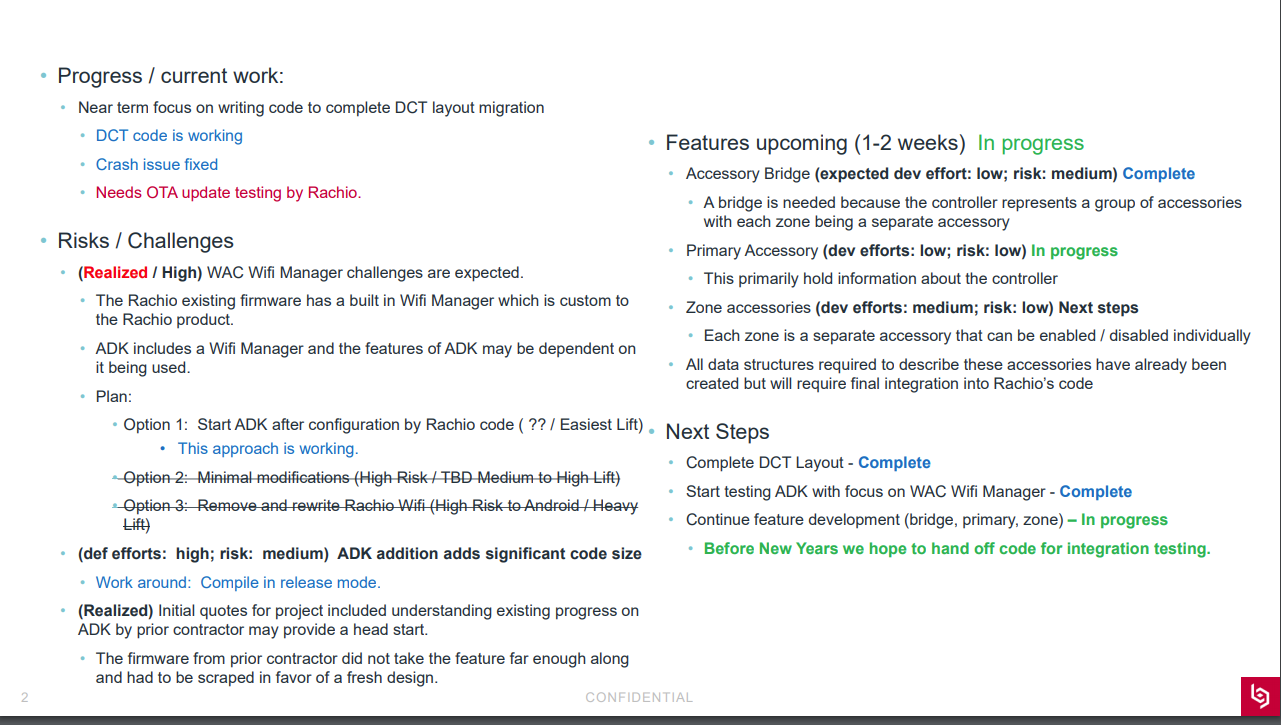Click 'Complete DCT Layout - Complete' line
The image size is (1281, 725).
(x=808, y=463)
